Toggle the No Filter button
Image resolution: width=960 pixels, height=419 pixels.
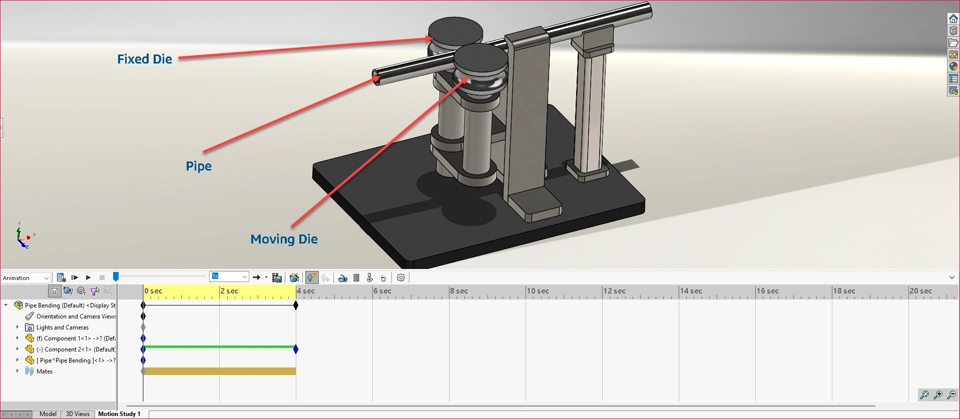pyautogui.click(x=54, y=291)
